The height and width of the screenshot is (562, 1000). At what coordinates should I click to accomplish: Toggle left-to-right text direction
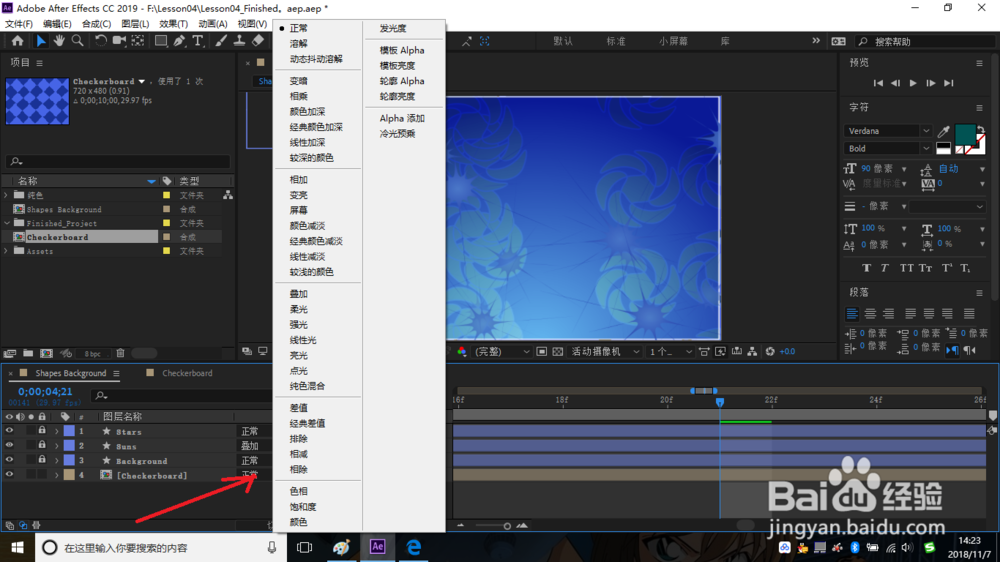click(952, 350)
